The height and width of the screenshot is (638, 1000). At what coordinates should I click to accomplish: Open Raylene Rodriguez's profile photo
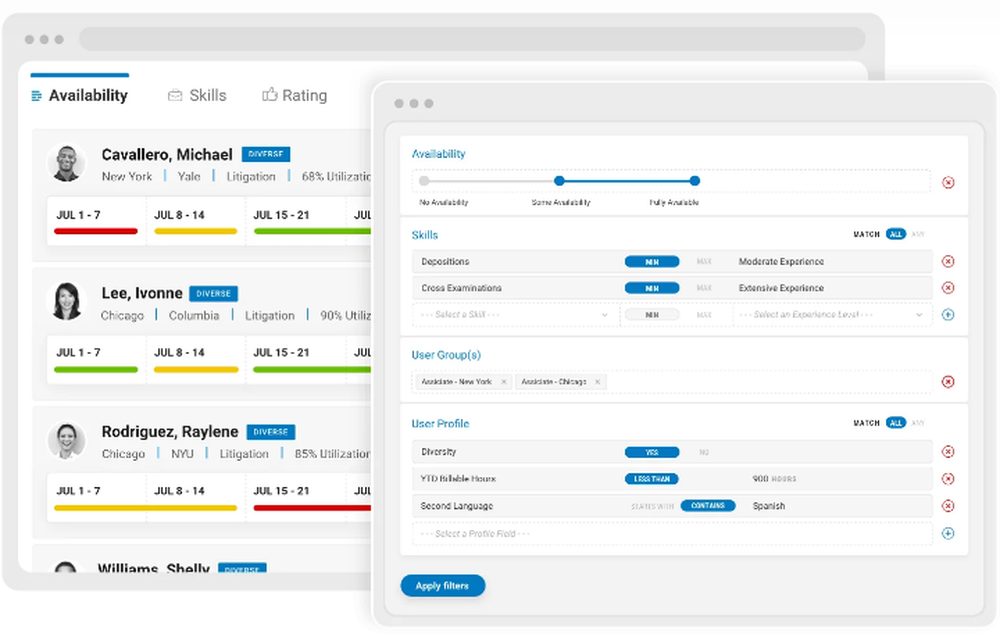(x=66, y=440)
